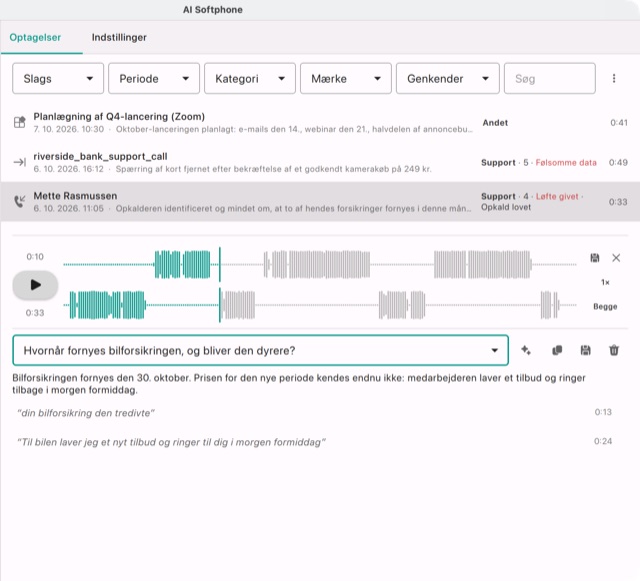This screenshot has height=581, width=640.
Task: Open the Indstillinger tab
Action: 119,37
